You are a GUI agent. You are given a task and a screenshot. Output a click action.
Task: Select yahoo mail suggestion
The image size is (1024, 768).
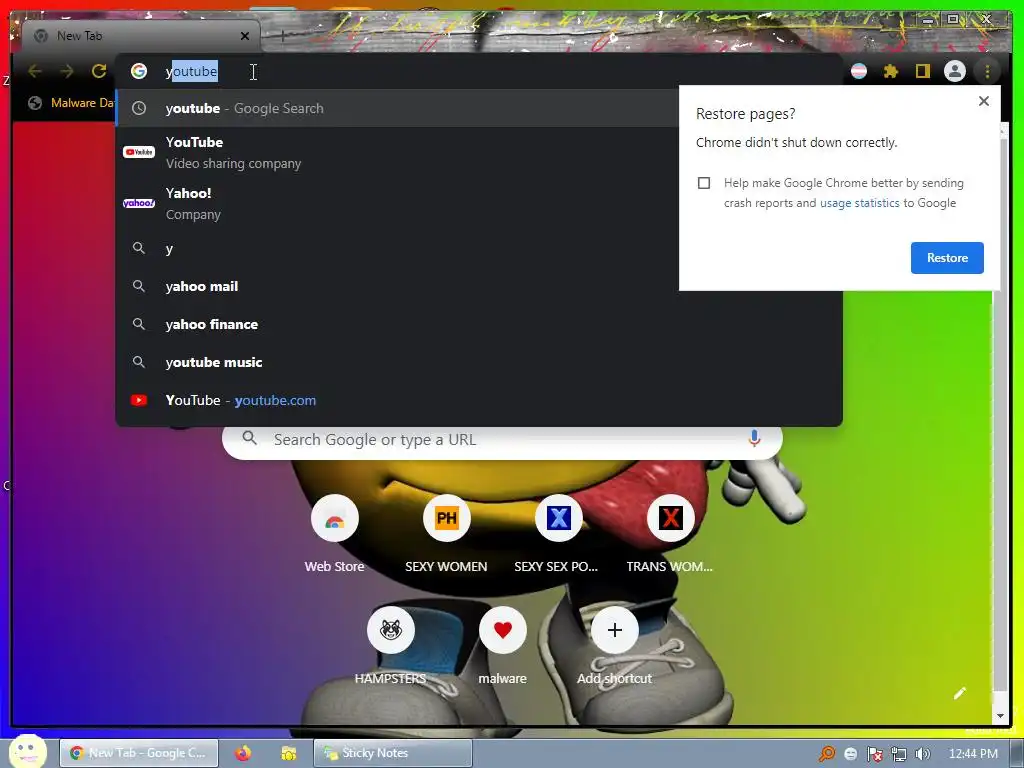[397, 286]
